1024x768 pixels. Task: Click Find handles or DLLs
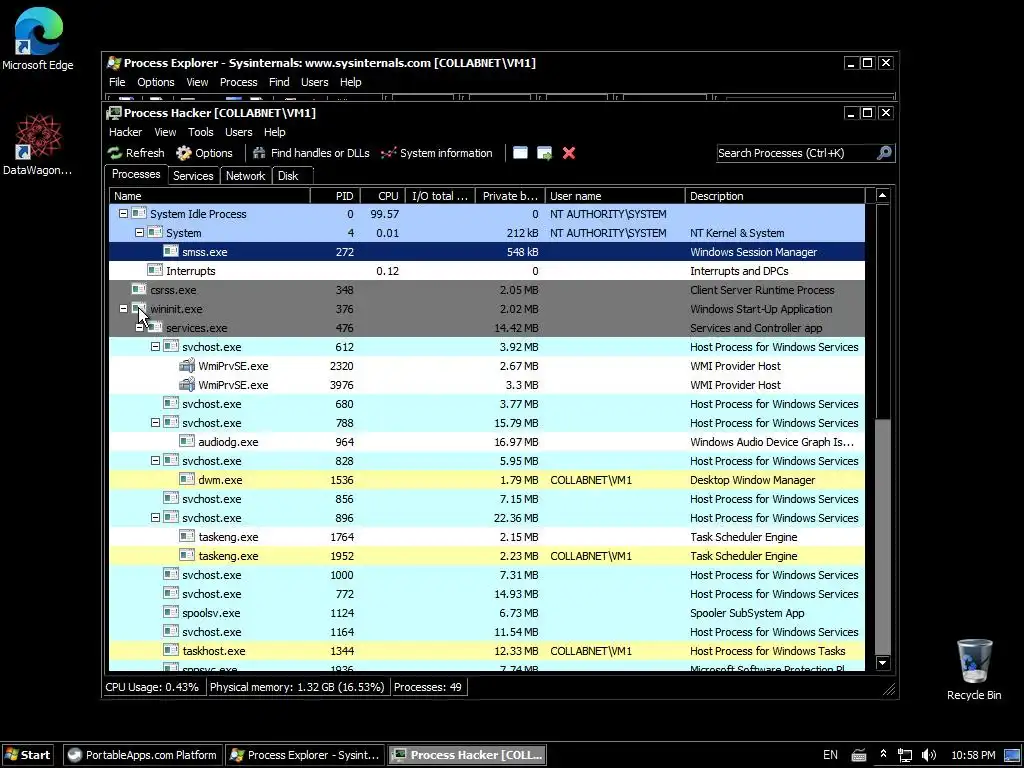311,153
